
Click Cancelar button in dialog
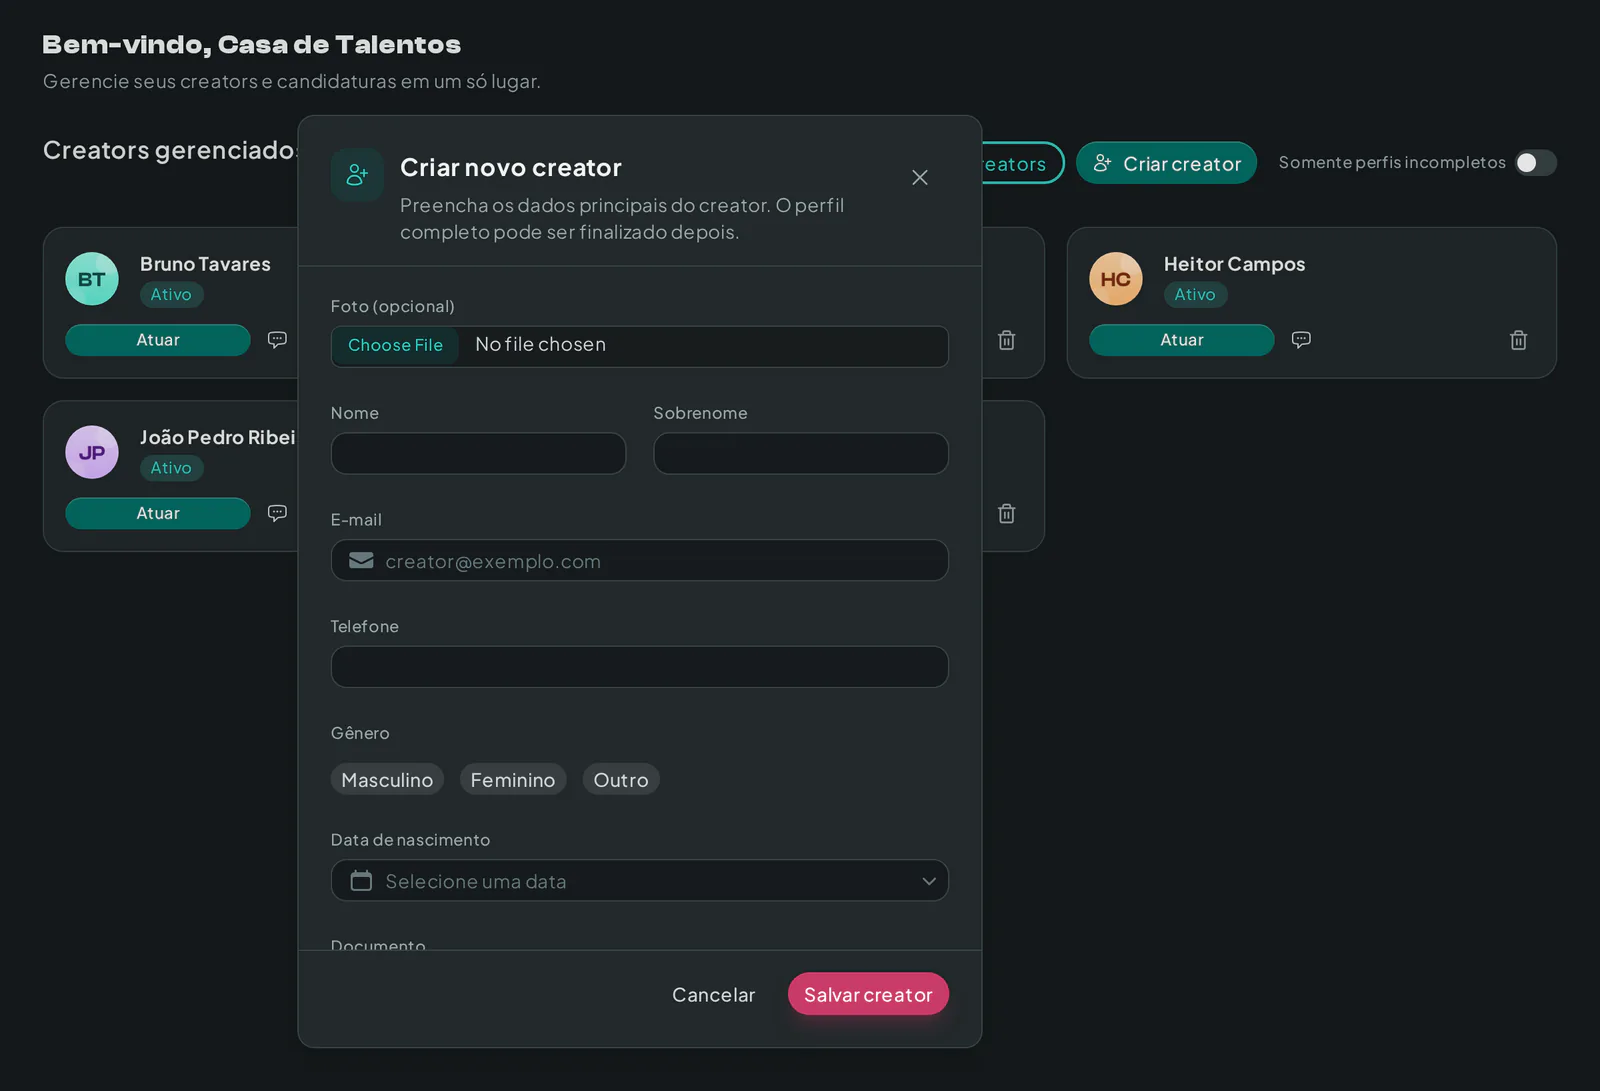[x=714, y=995]
